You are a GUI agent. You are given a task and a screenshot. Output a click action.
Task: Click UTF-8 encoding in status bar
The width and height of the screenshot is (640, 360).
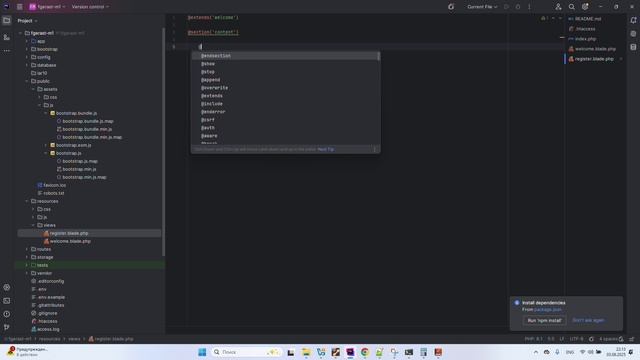[x=576, y=339]
